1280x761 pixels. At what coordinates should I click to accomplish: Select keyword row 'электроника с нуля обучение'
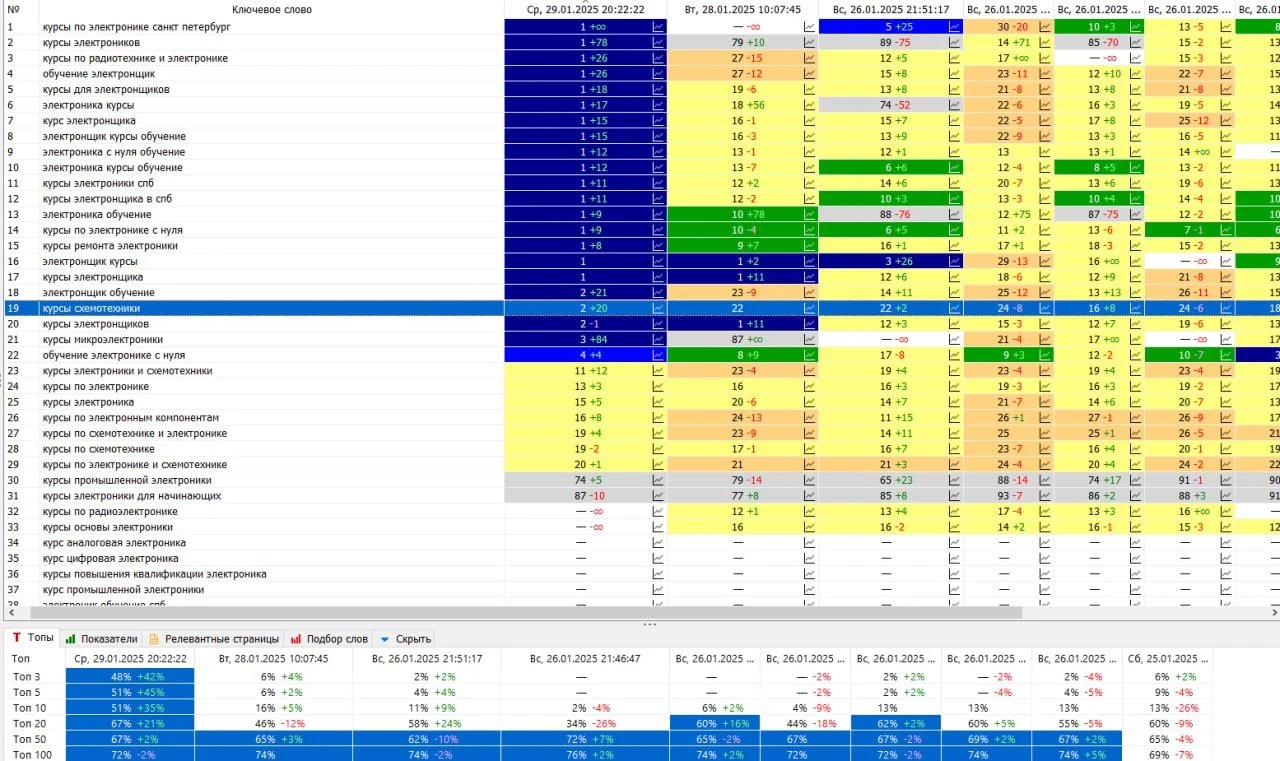coord(113,152)
